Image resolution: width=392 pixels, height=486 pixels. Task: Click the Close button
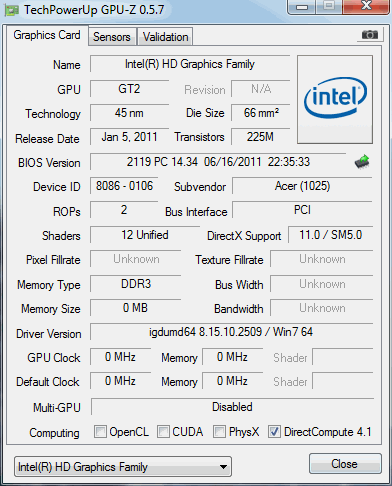(345, 464)
